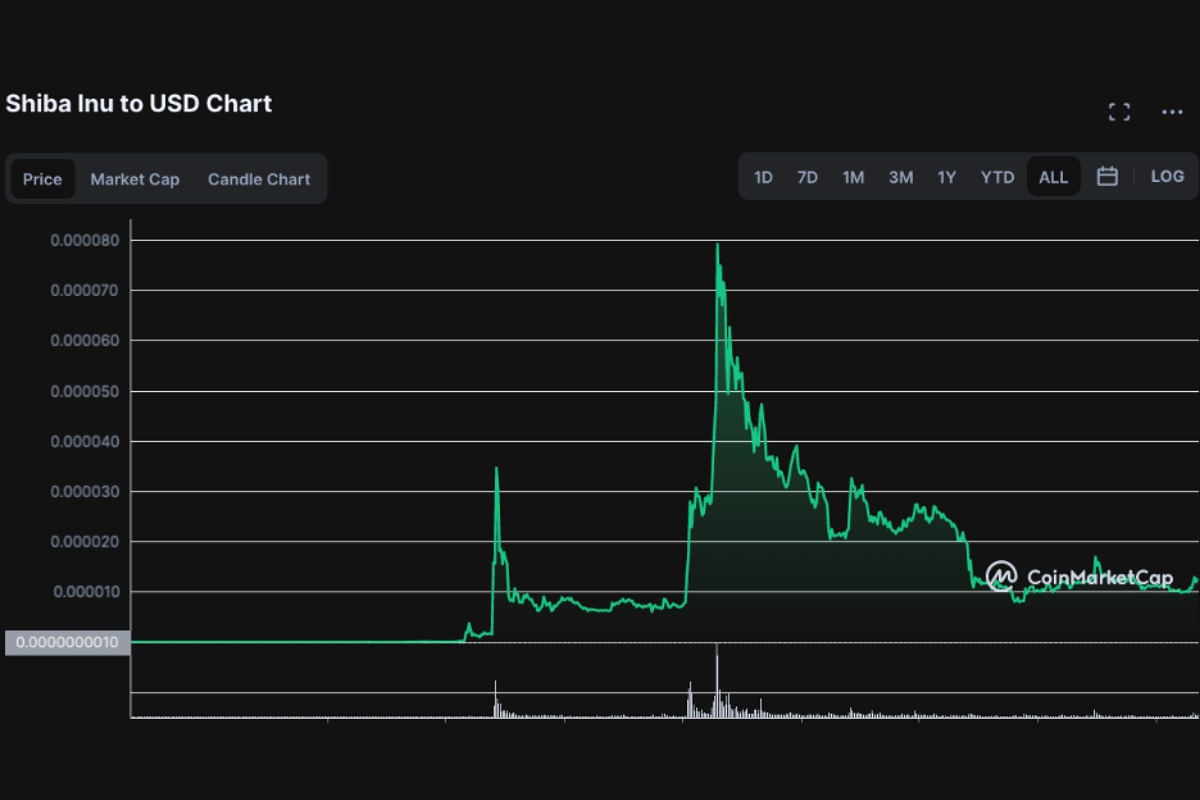Viewport: 1200px width, 800px height.
Task: Switch to the Candle Chart tab
Action: tap(259, 179)
